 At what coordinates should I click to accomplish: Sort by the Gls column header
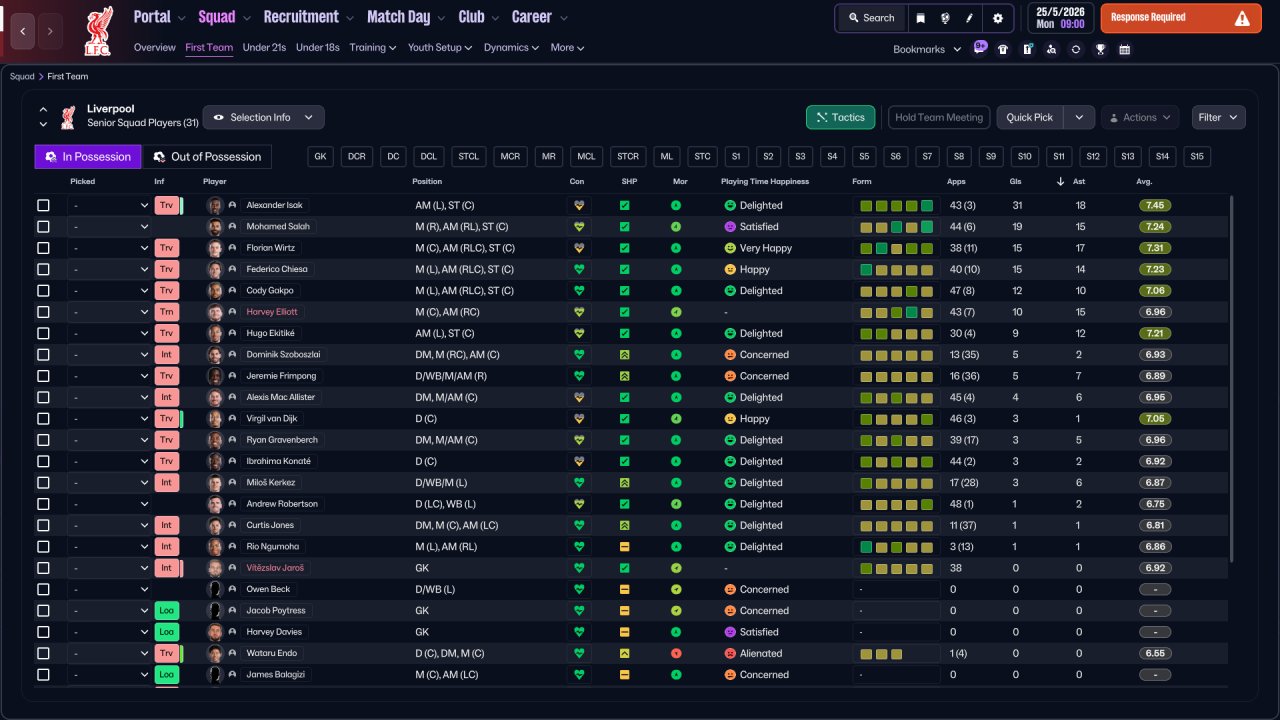1016,182
